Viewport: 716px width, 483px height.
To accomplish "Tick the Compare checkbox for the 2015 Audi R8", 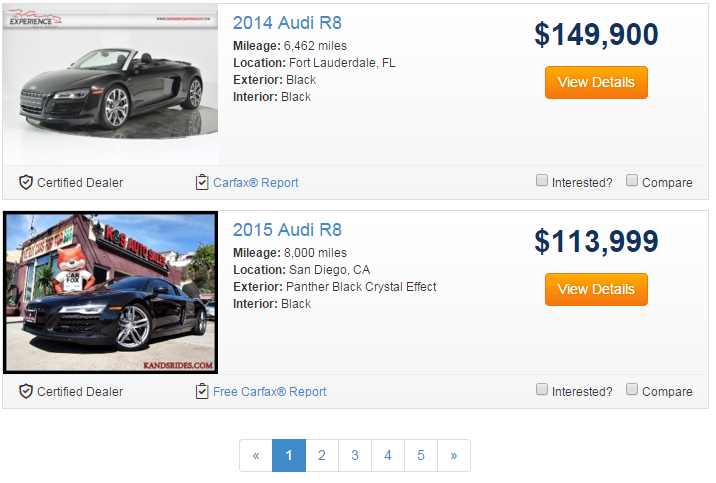I will [632, 389].
